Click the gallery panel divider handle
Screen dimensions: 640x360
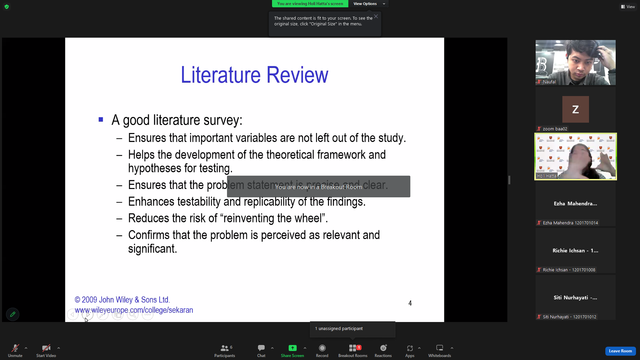(509, 180)
